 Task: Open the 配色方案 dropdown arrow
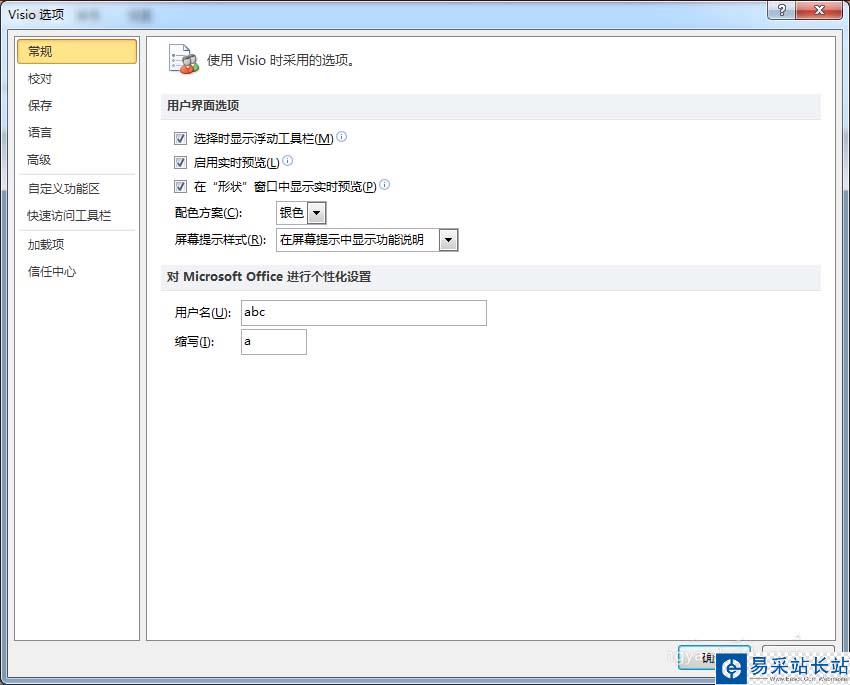pos(317,213)
